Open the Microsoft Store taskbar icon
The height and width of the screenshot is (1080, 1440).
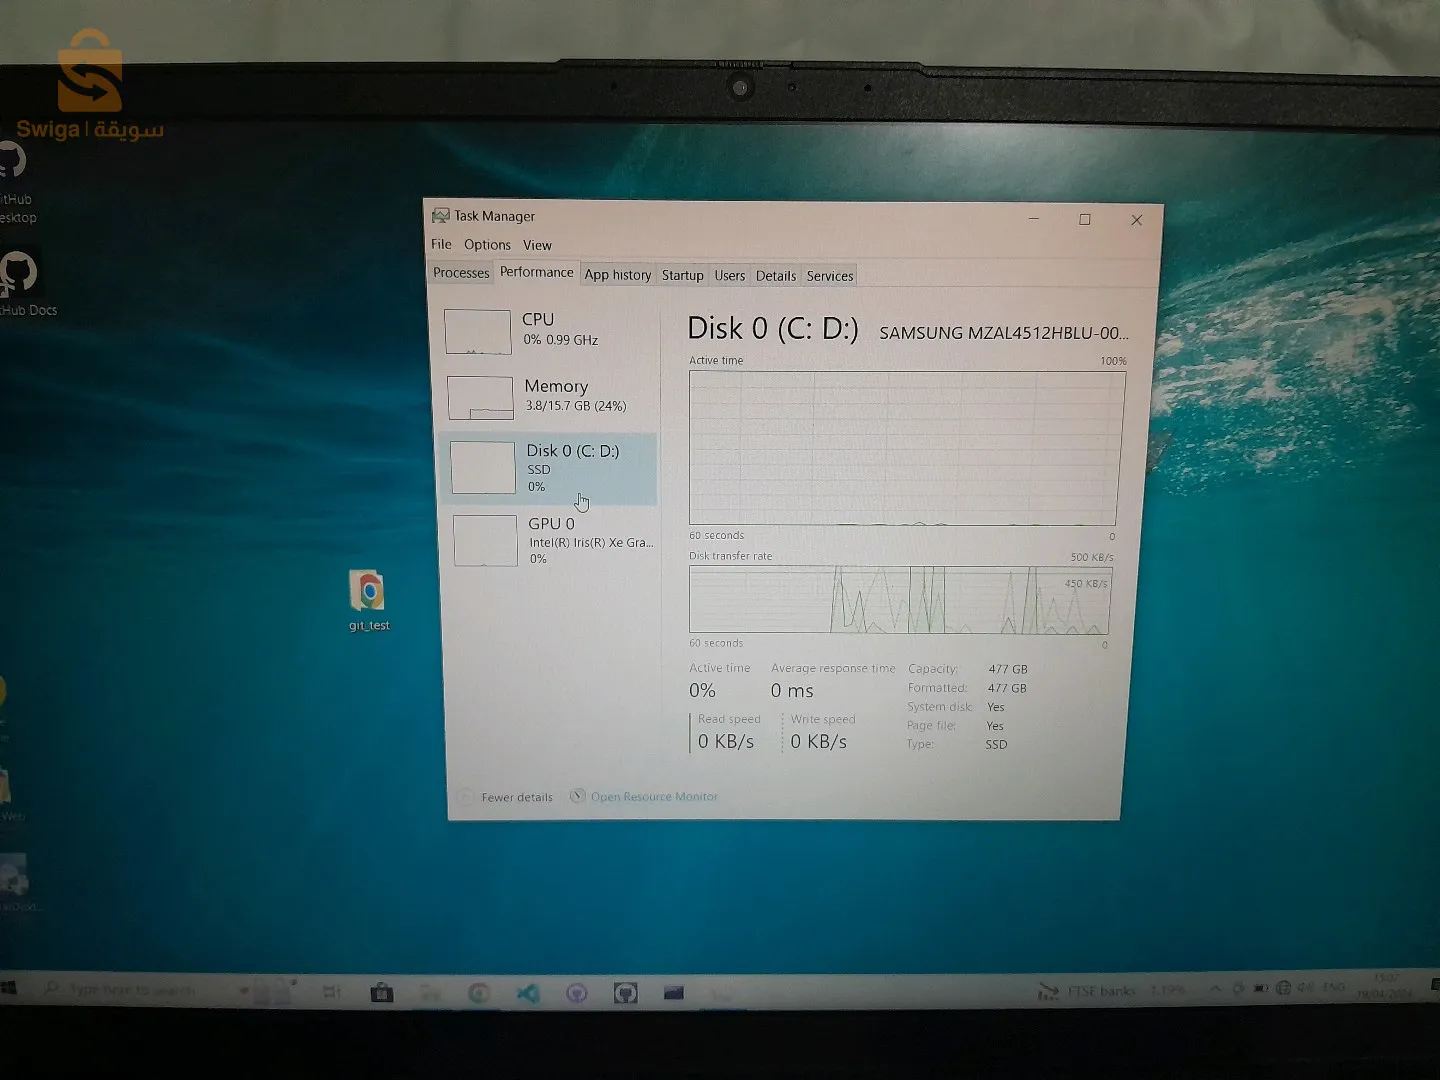[381, 993]
